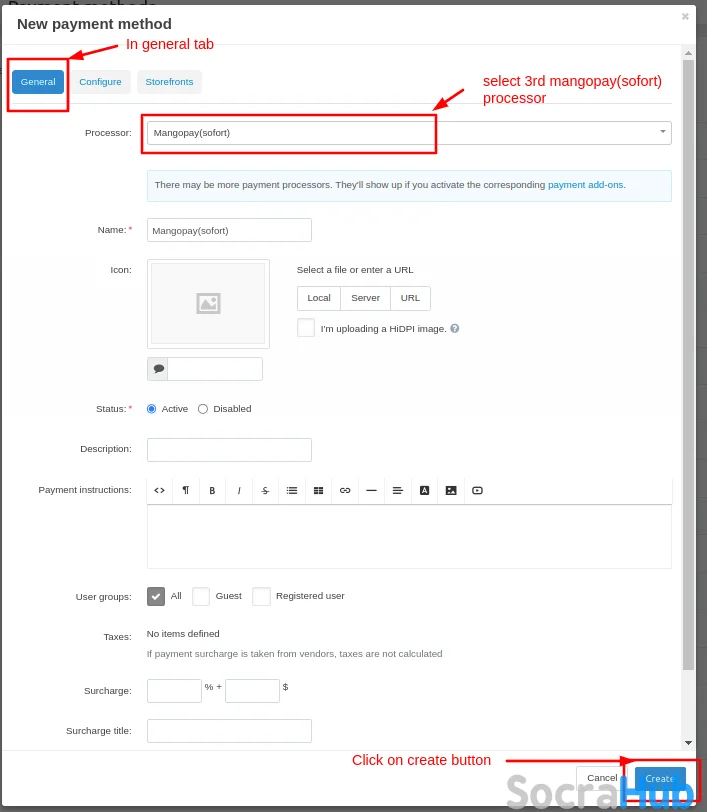
Task: Insert horizontal rule line icon
Action: [x=371, y=490]
